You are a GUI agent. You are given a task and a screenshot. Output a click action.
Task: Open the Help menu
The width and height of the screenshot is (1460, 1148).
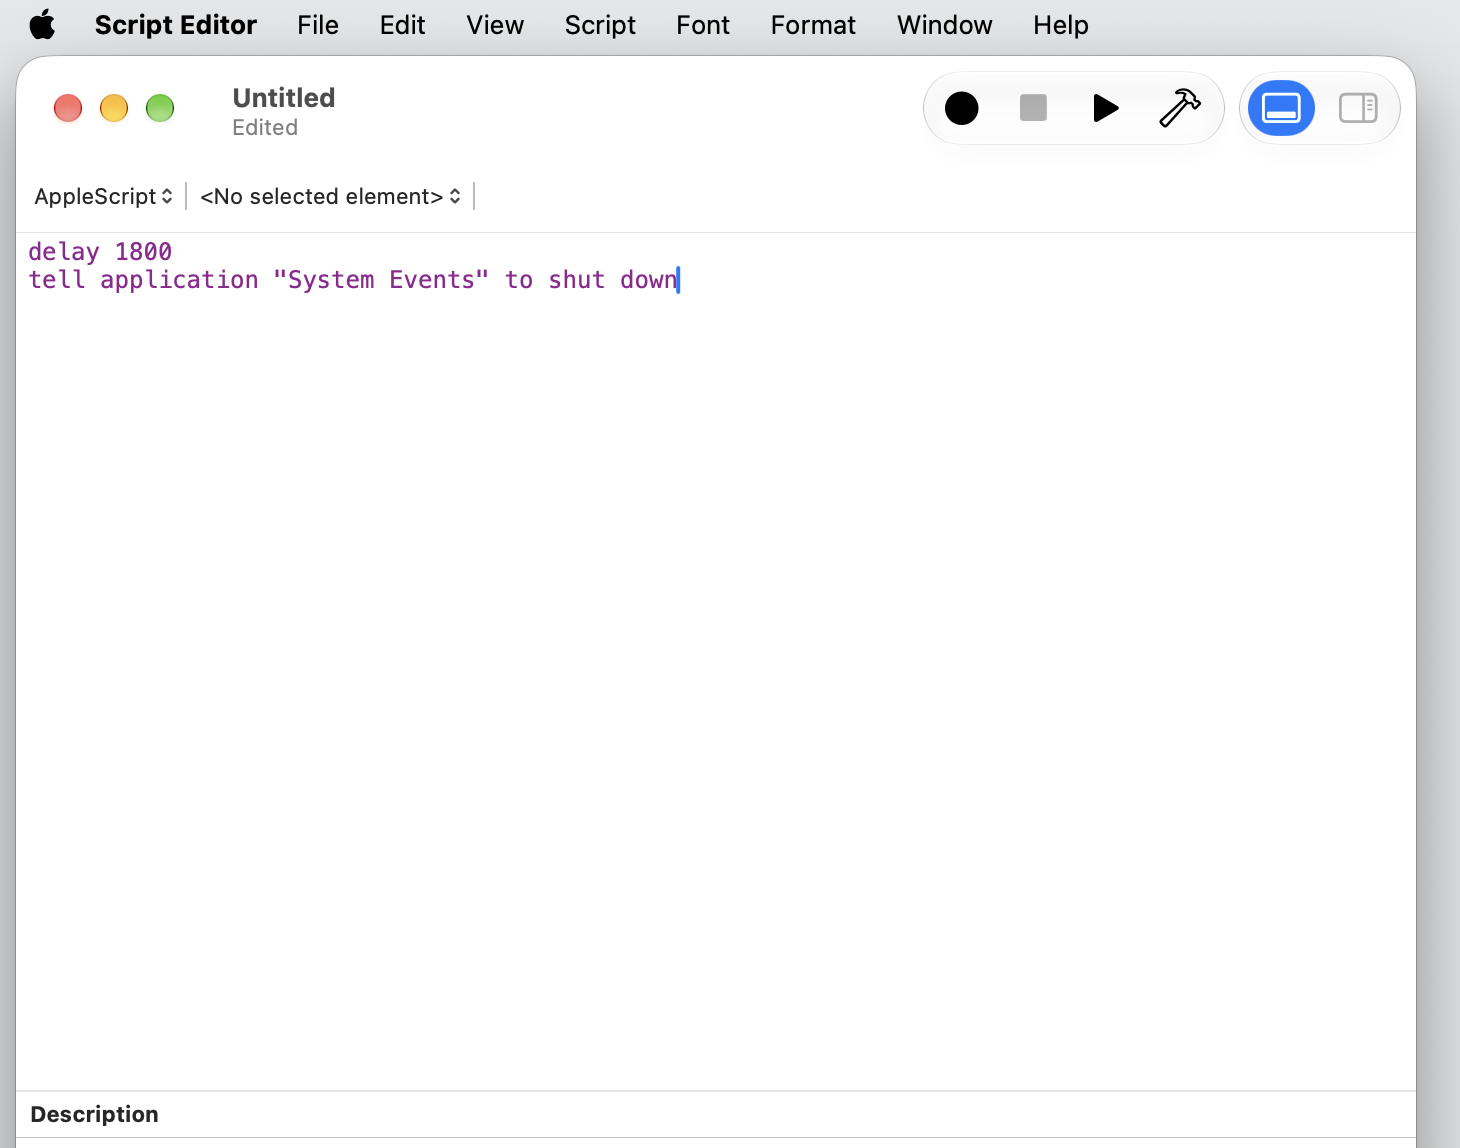pos(1061,25)
